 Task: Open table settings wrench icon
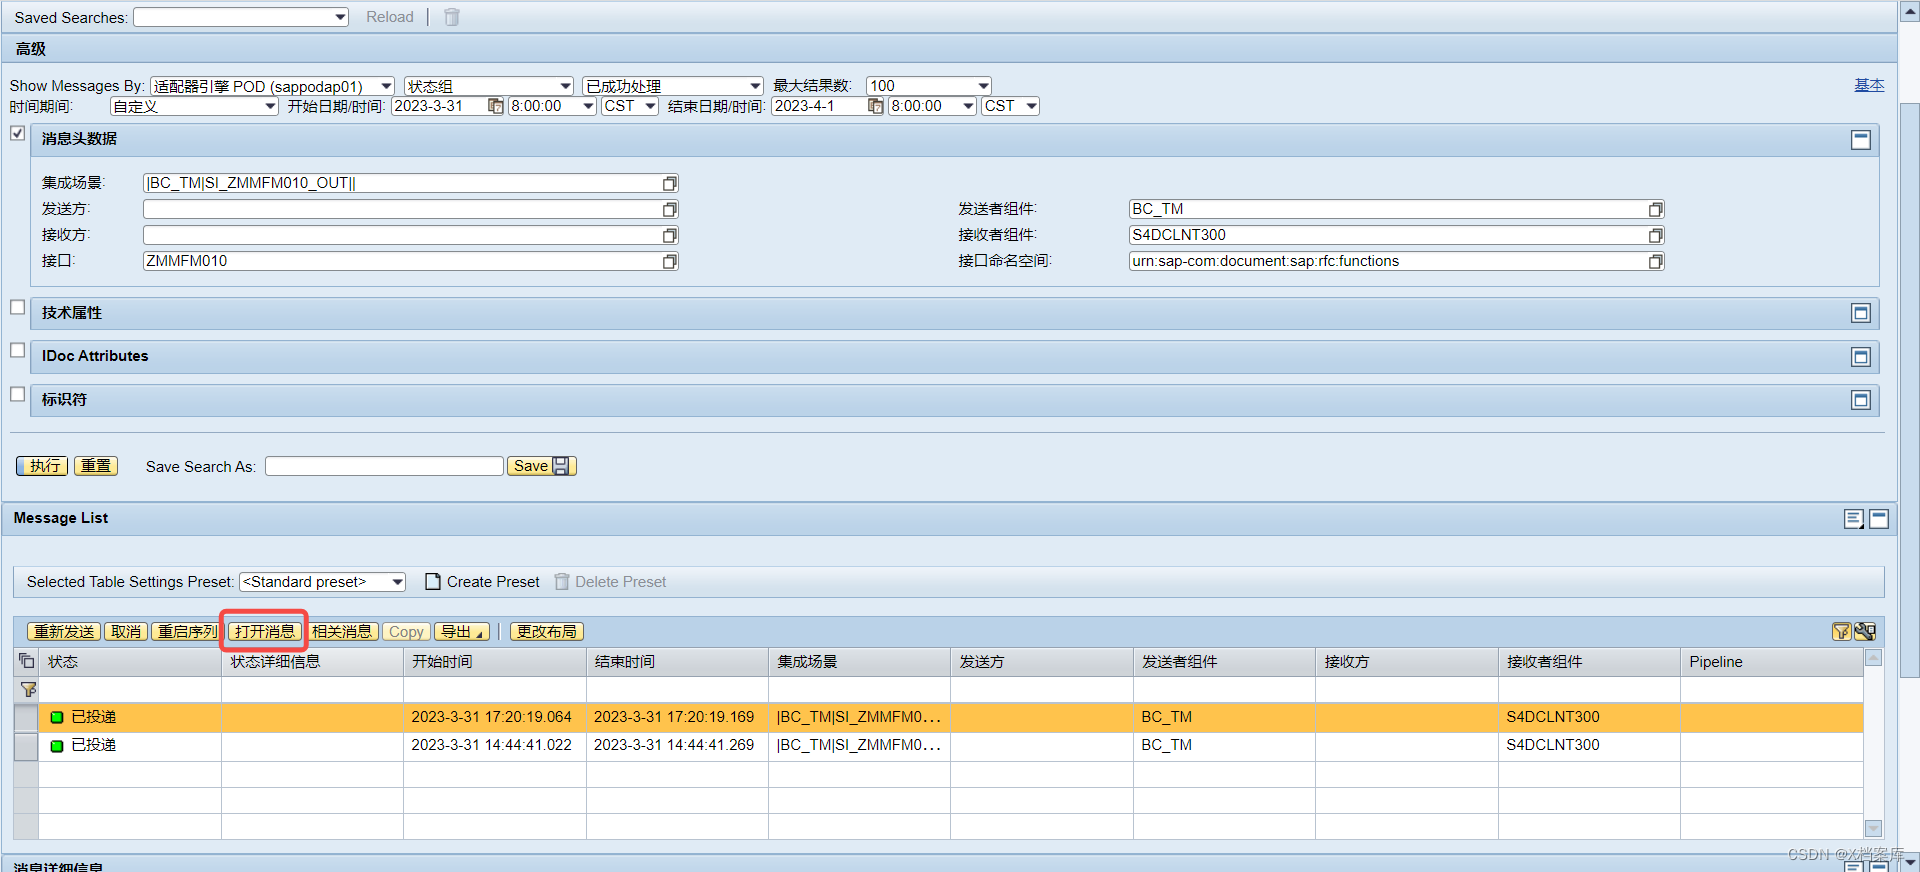(1865, 631)
